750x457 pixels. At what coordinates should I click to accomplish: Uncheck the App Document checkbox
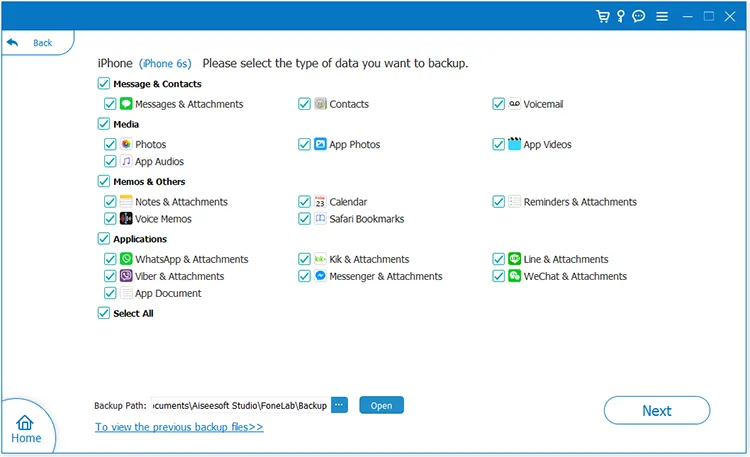click(110, 293)
